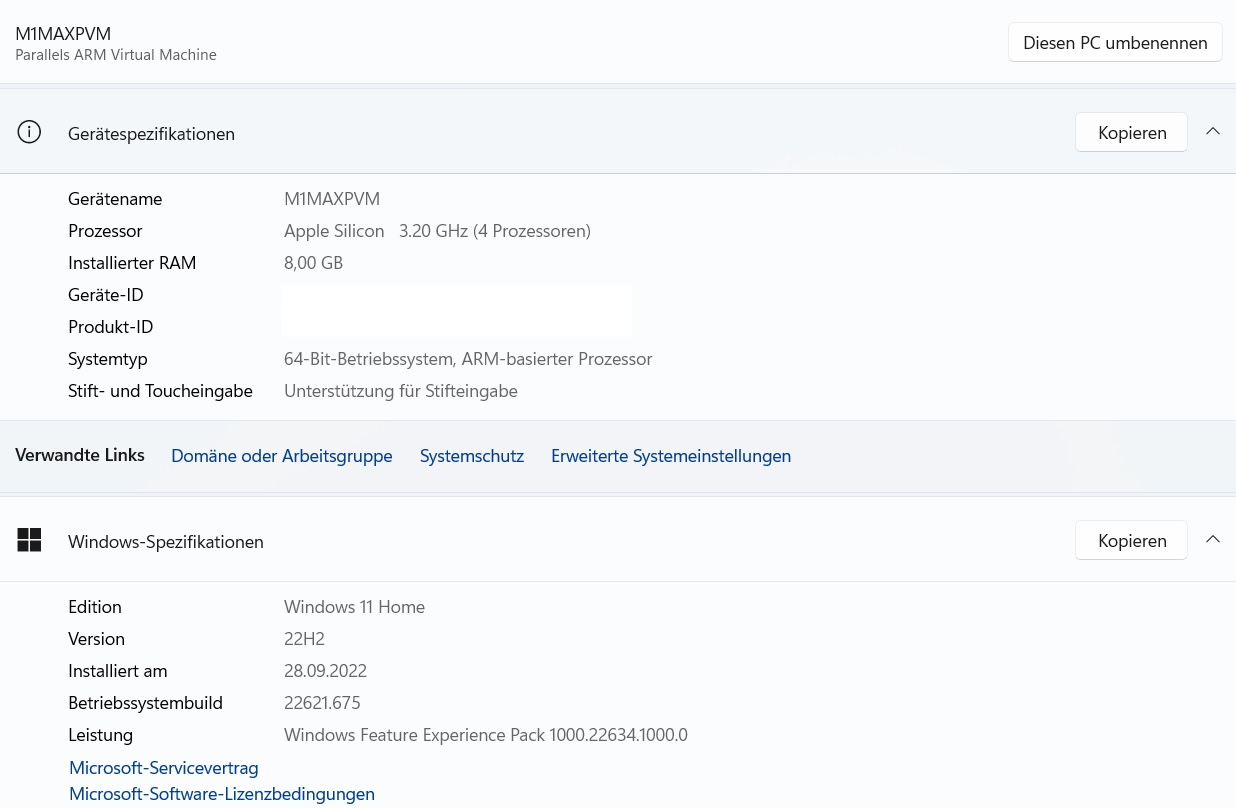Select the Windows Feature Experience Pack value
The width and height of the screenshot is (1236, 808).
tap(486, 735)
